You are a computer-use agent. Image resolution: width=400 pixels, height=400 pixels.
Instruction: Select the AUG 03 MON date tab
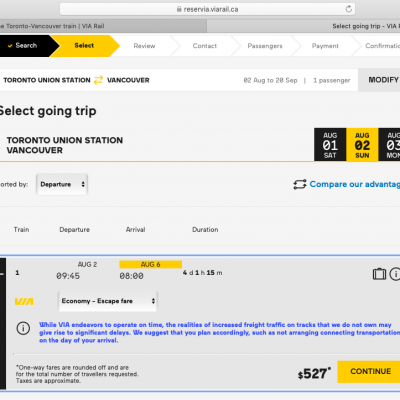click(390, 145)
